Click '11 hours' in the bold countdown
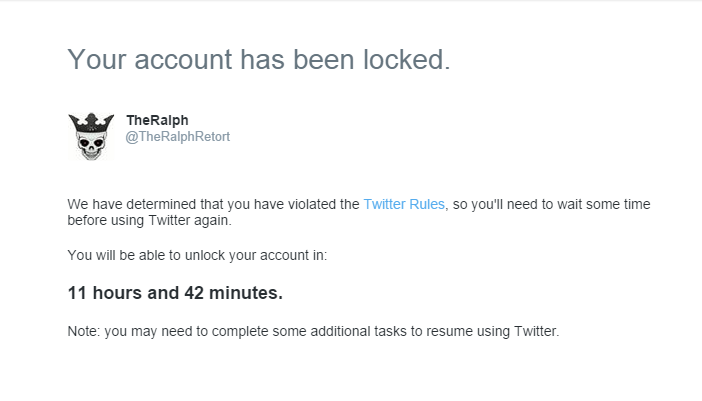 105,293
